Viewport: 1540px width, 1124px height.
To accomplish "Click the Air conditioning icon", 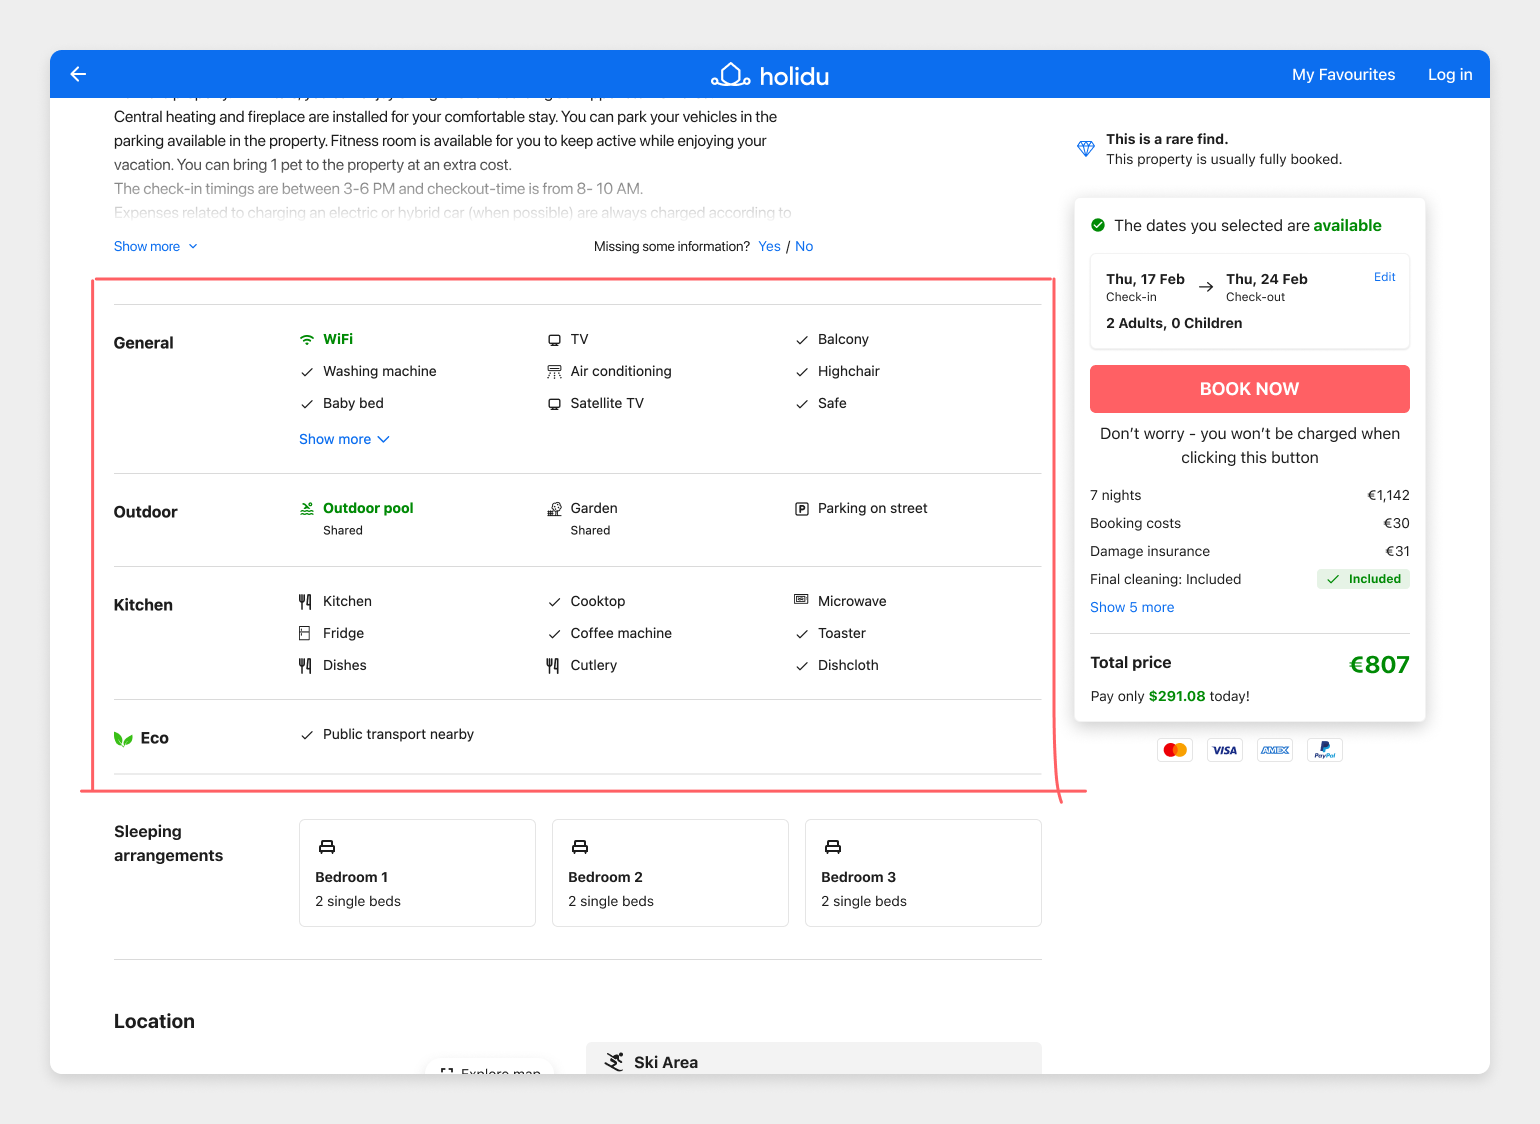I will pos(554,372).
